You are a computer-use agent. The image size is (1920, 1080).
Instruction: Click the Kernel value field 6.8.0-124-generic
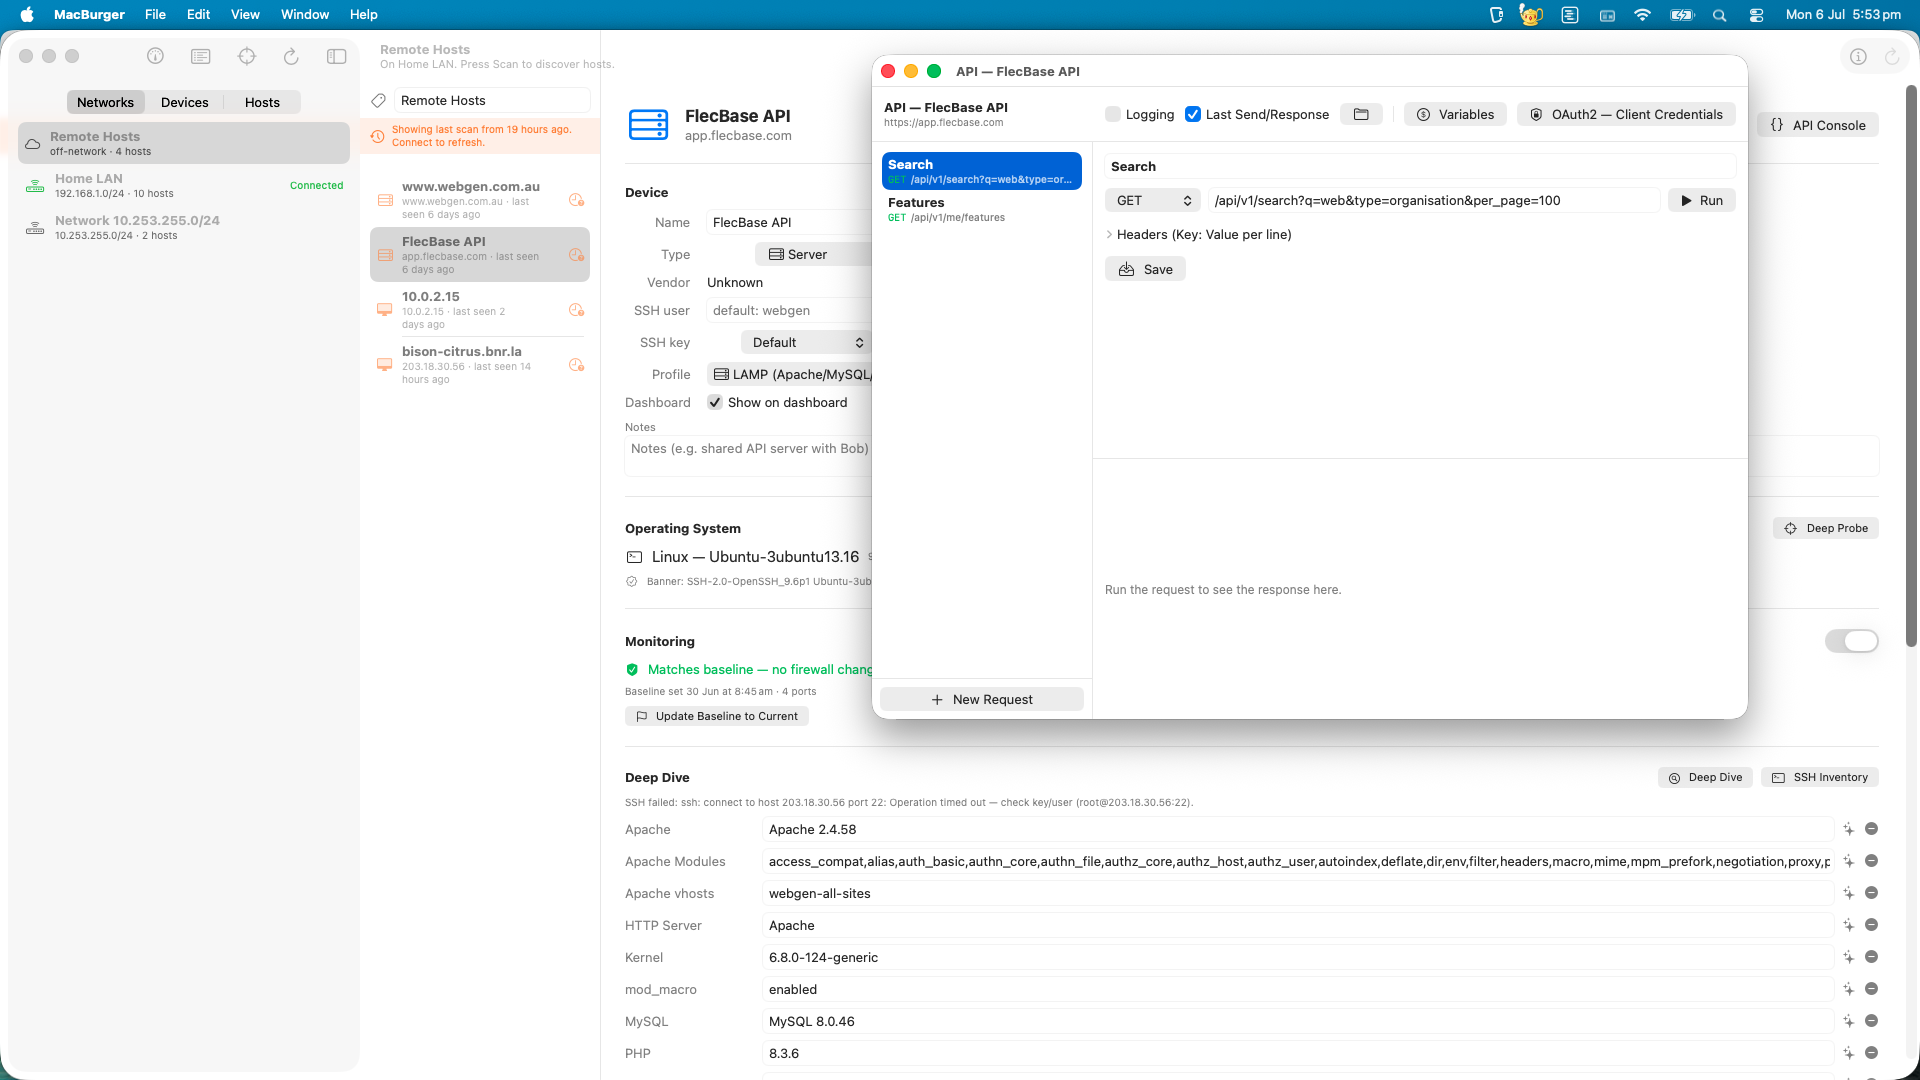1297,957
